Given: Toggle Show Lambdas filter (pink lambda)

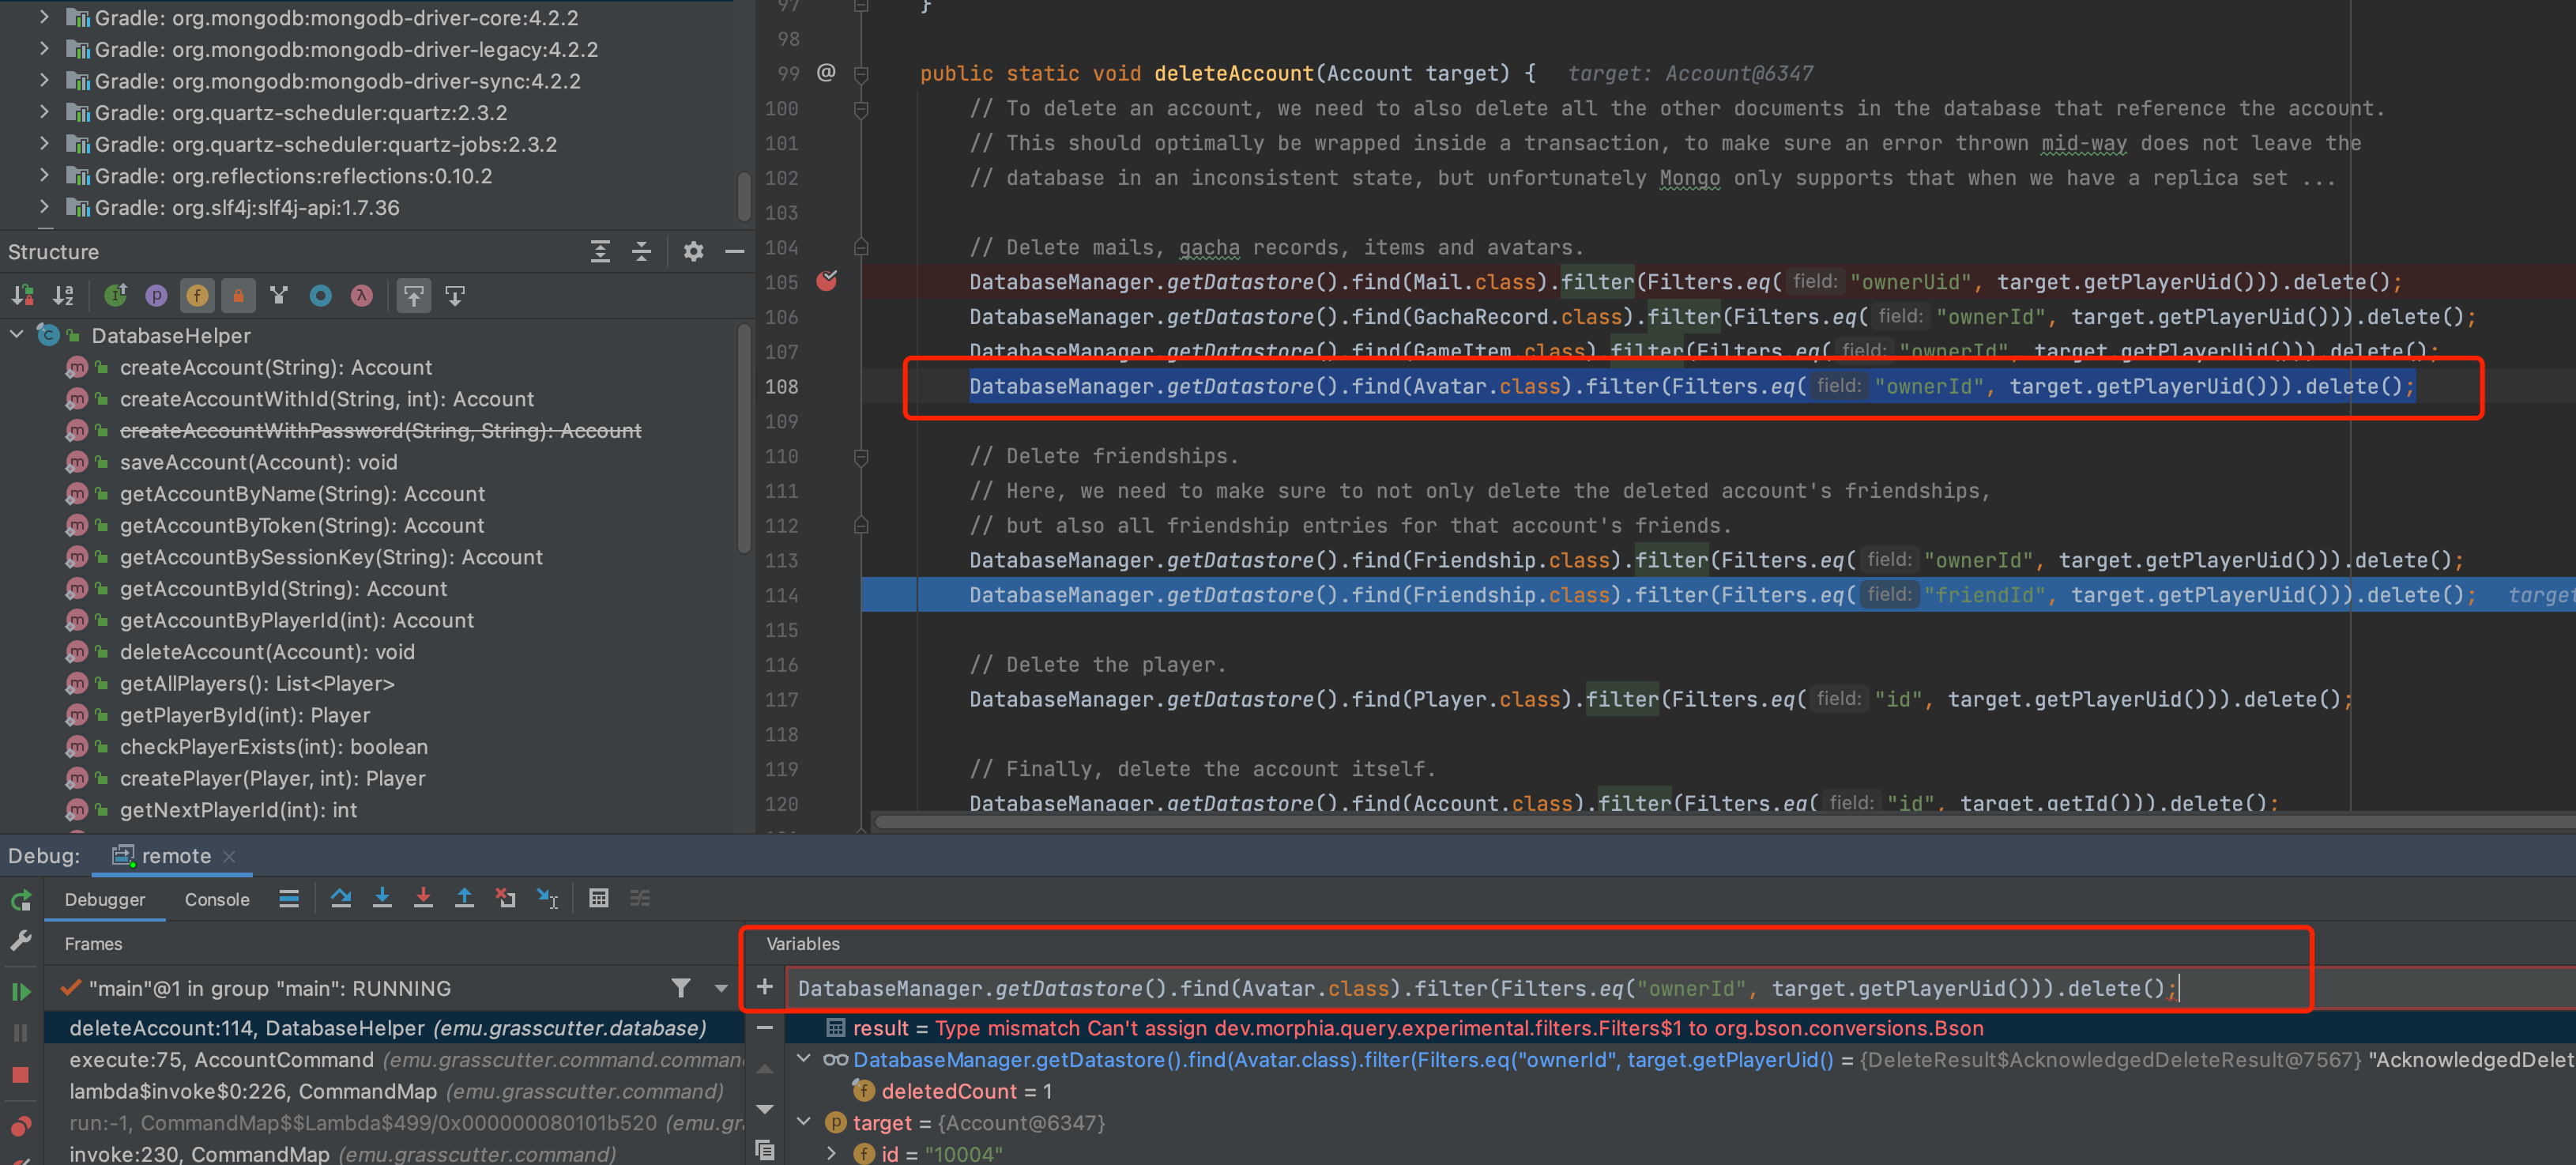Looking at the screenshot, I should [361, 295].
